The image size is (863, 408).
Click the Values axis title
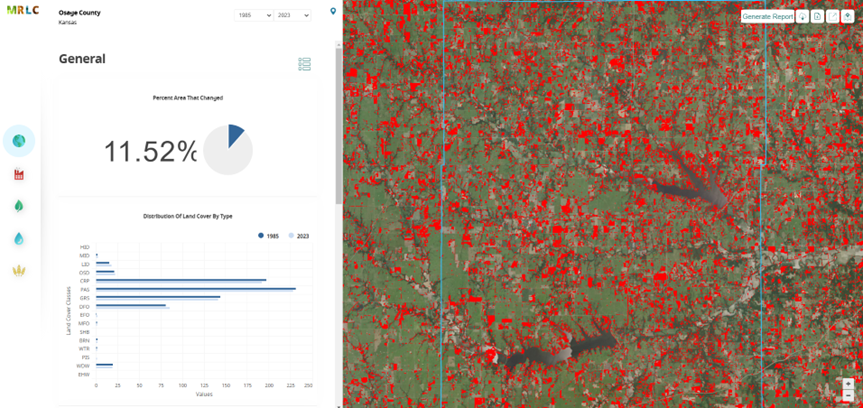pyautogui.click(x=204, y=394)
